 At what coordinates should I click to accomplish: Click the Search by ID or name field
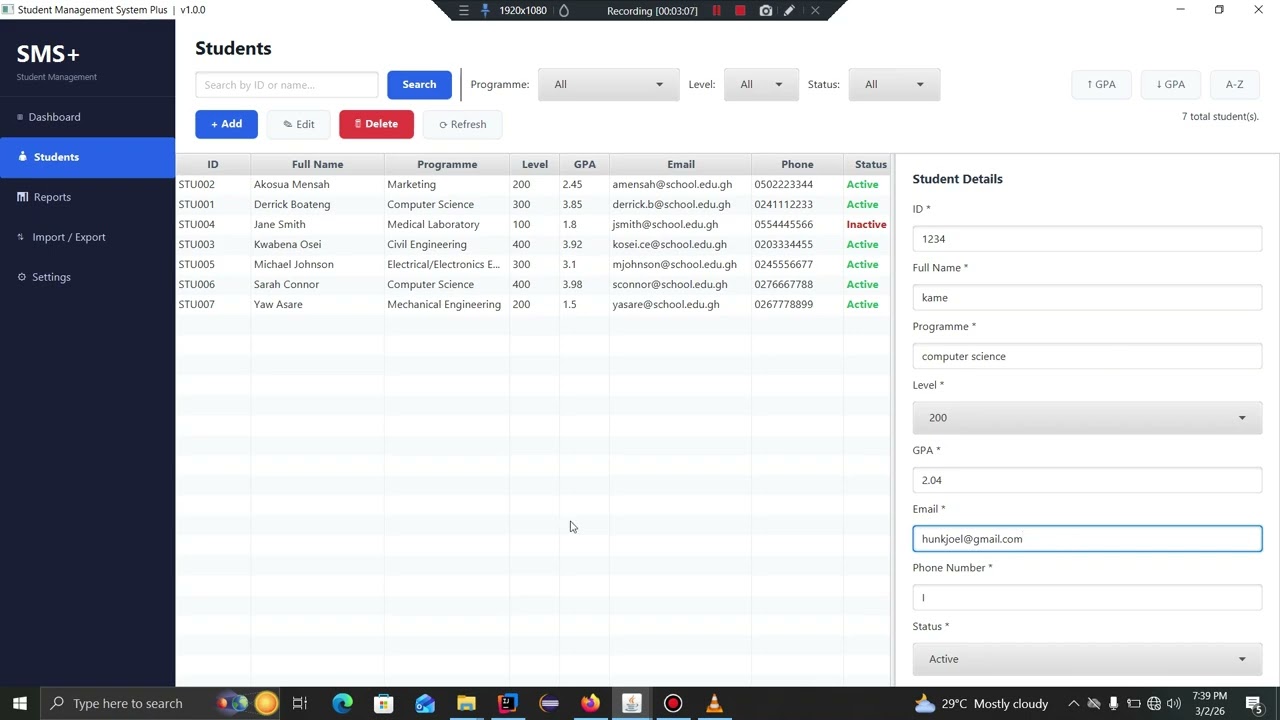pyautogui.click(x=287, y=85)
